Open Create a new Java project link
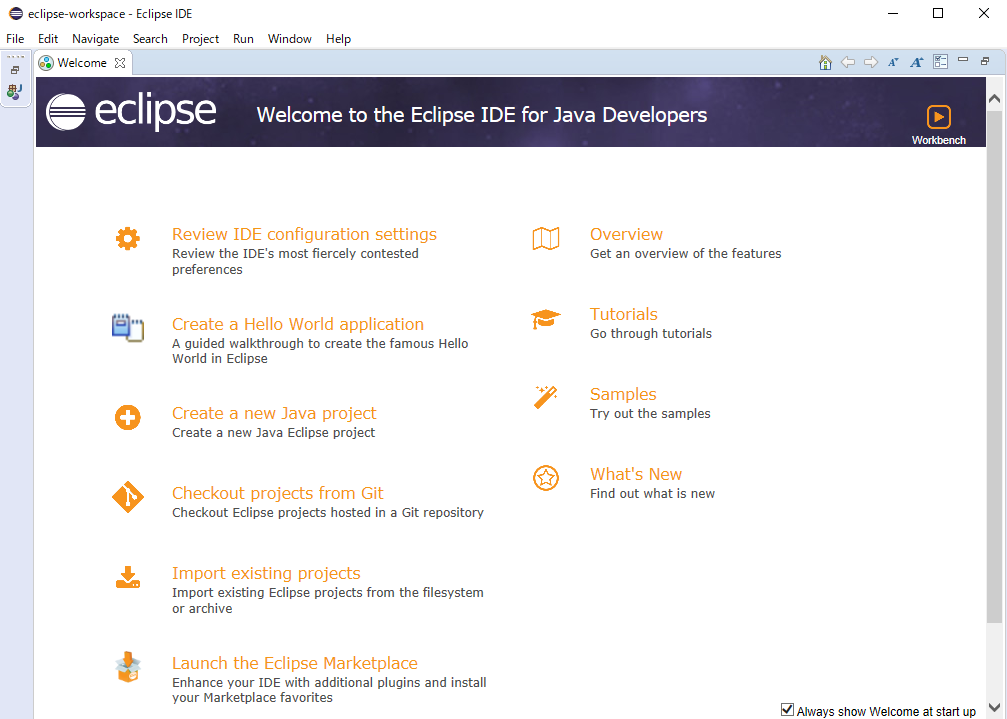Image resolution: width=1007 pixels, height=719 pixels. click(x=274, y=413)
